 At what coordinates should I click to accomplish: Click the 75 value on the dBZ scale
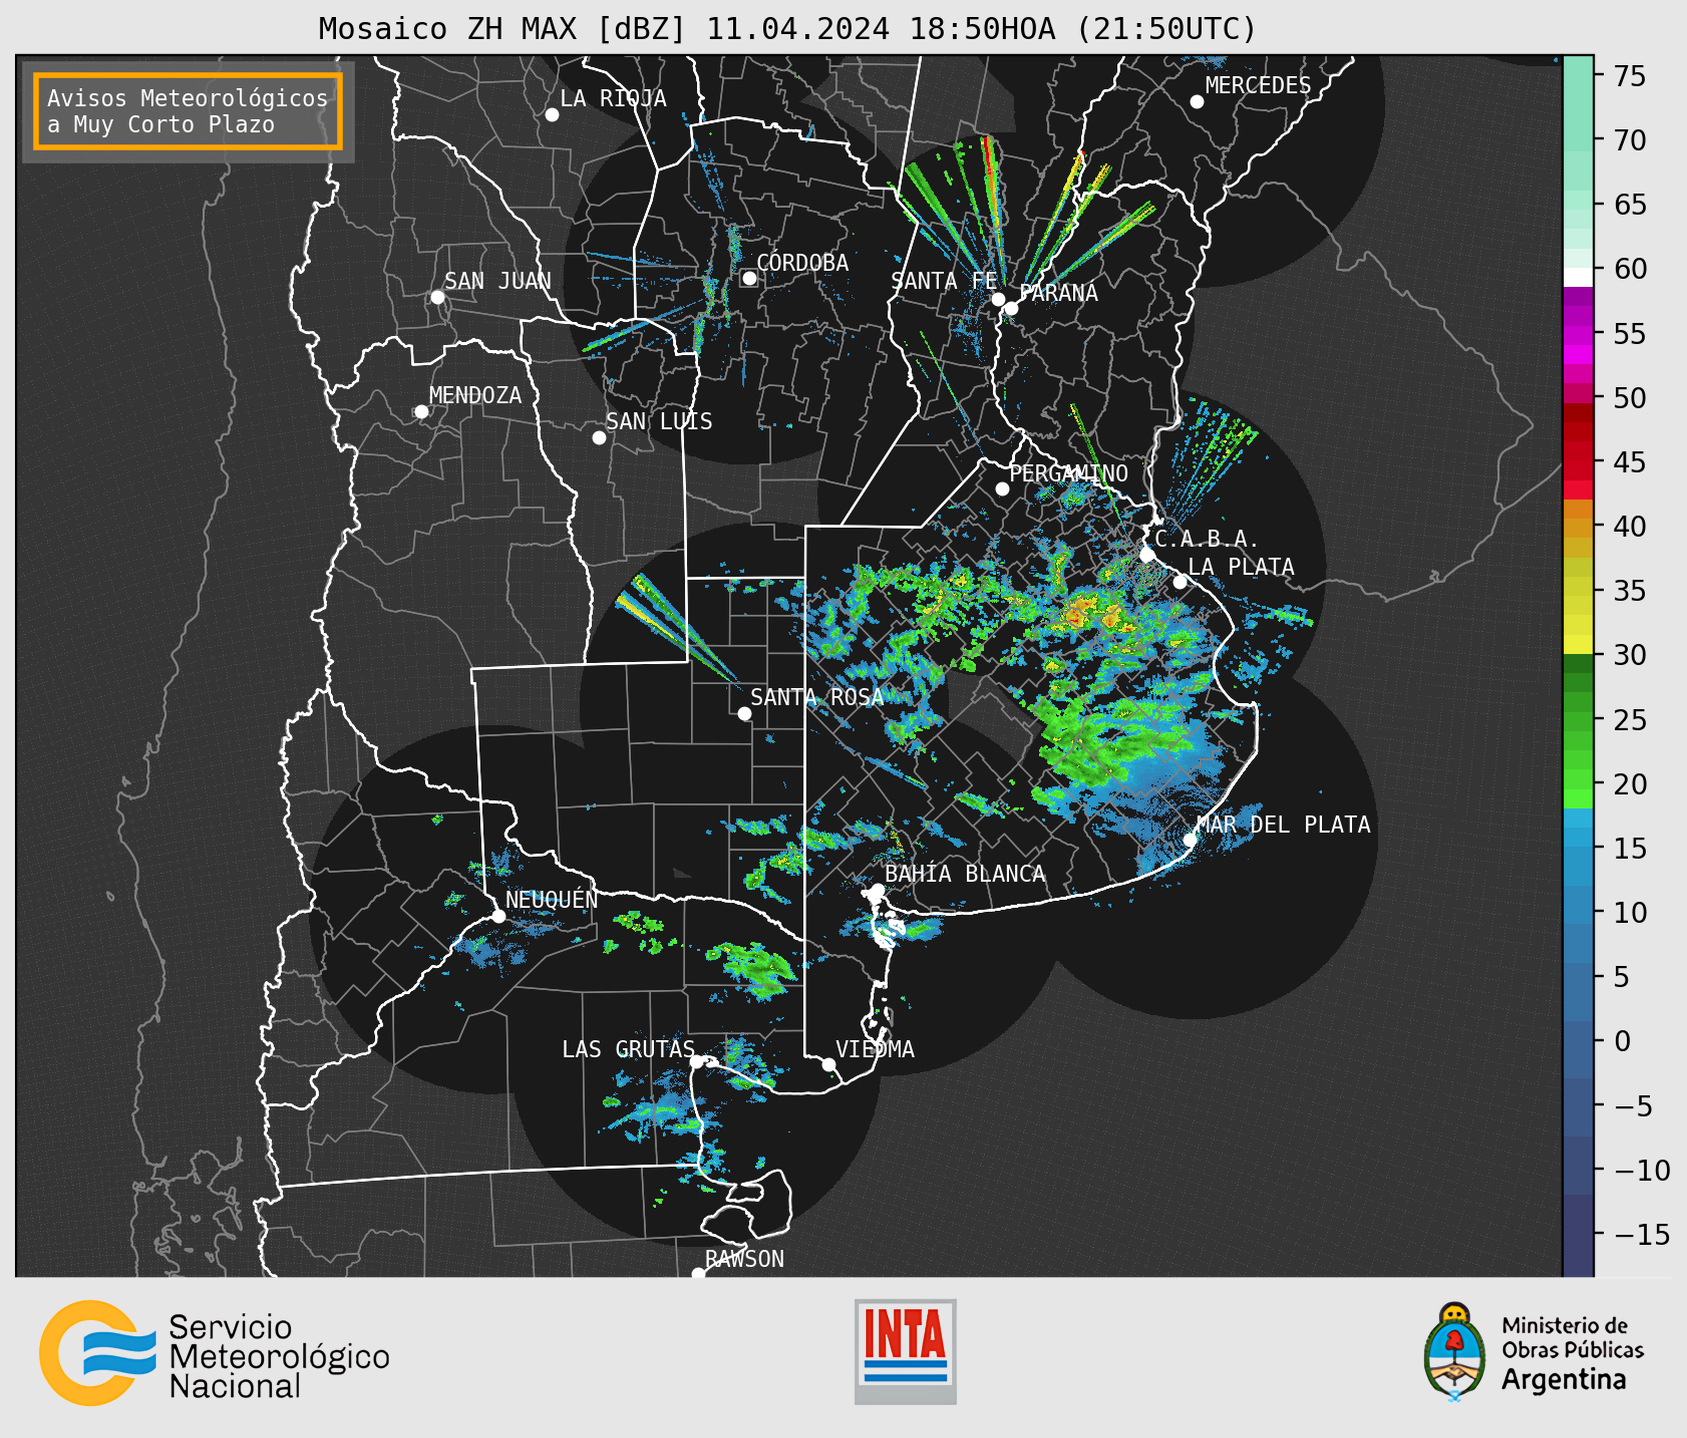click(x=1629, y=76)
